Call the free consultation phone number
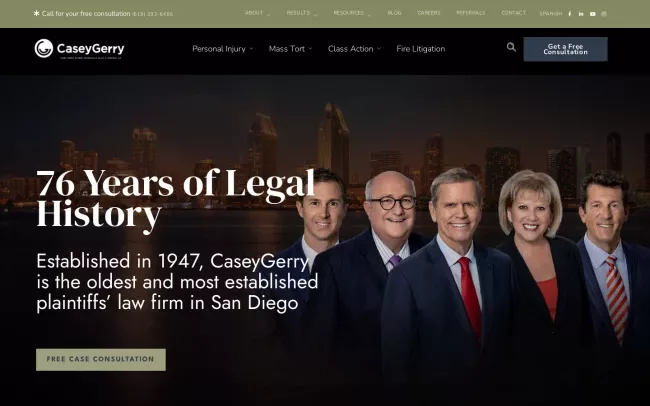 [152, 14]
